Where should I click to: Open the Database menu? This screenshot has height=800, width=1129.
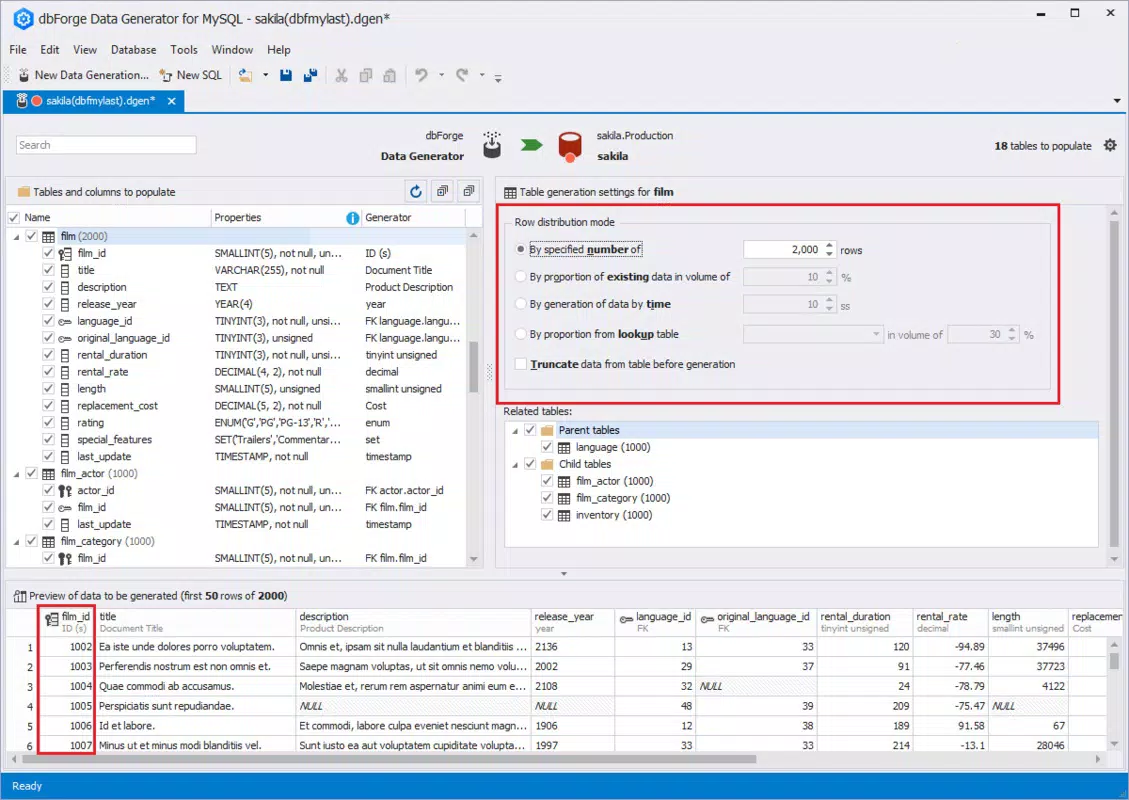tap(133, 50)
